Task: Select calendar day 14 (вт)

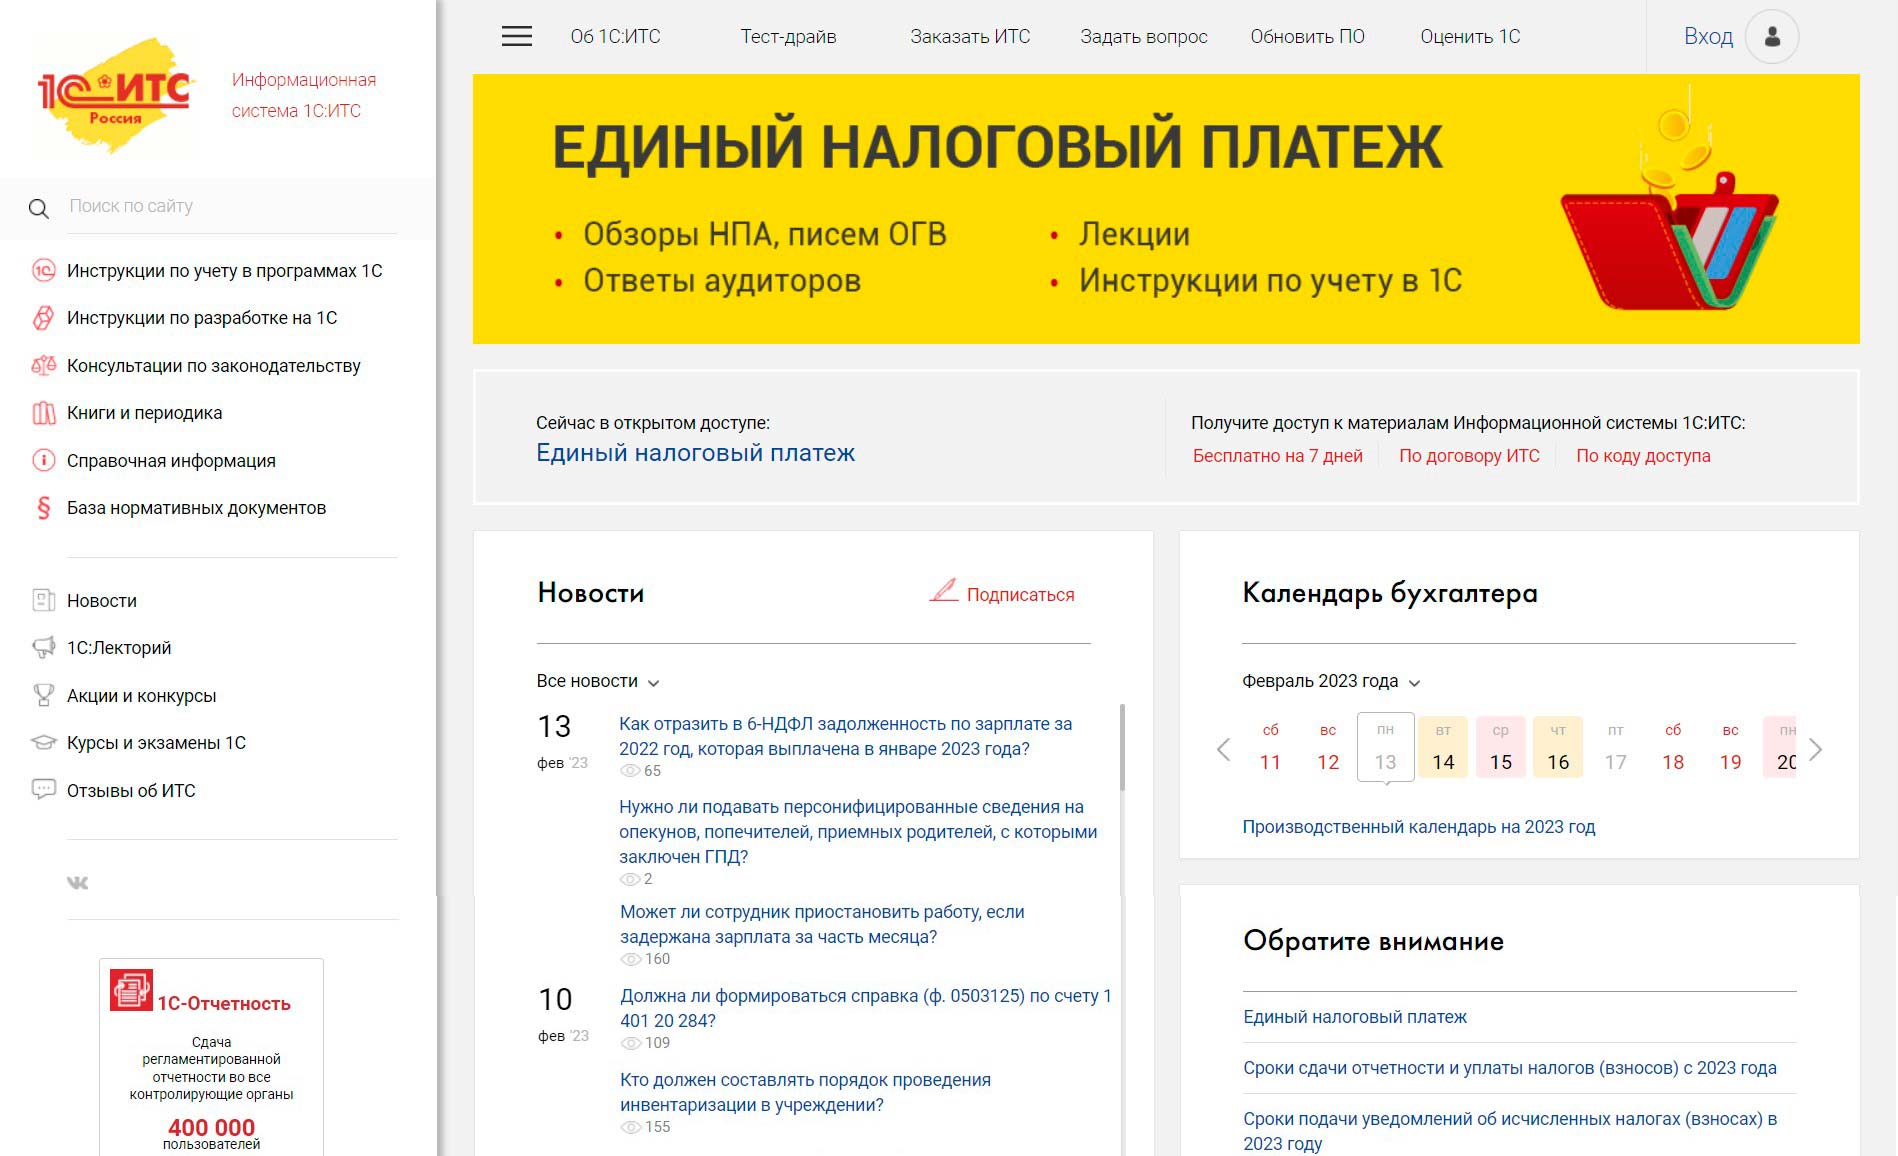Action: [1443, 747]
